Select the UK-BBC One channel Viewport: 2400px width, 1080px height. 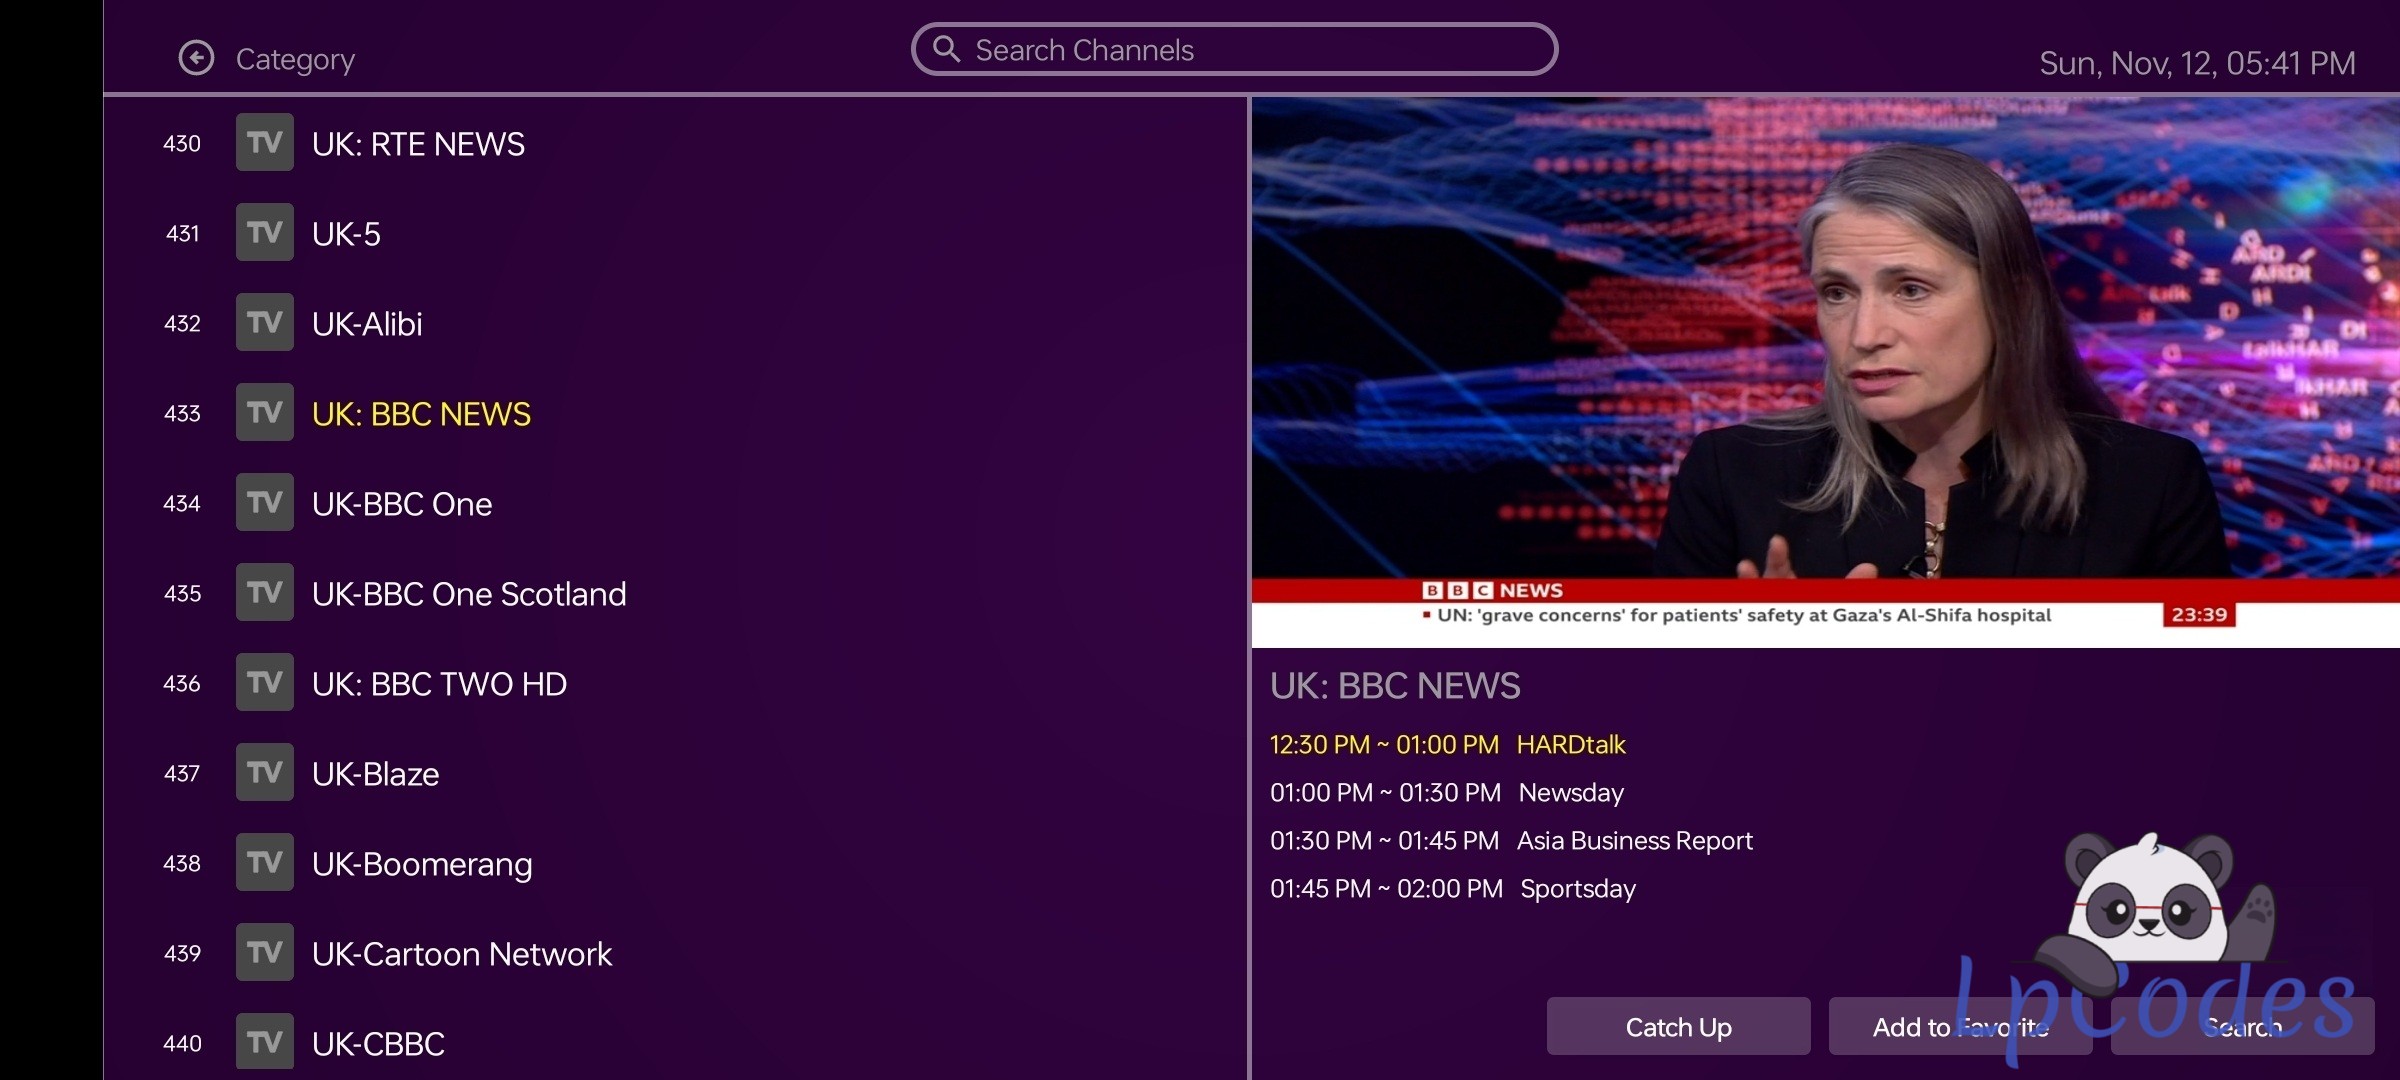[402, 504]
